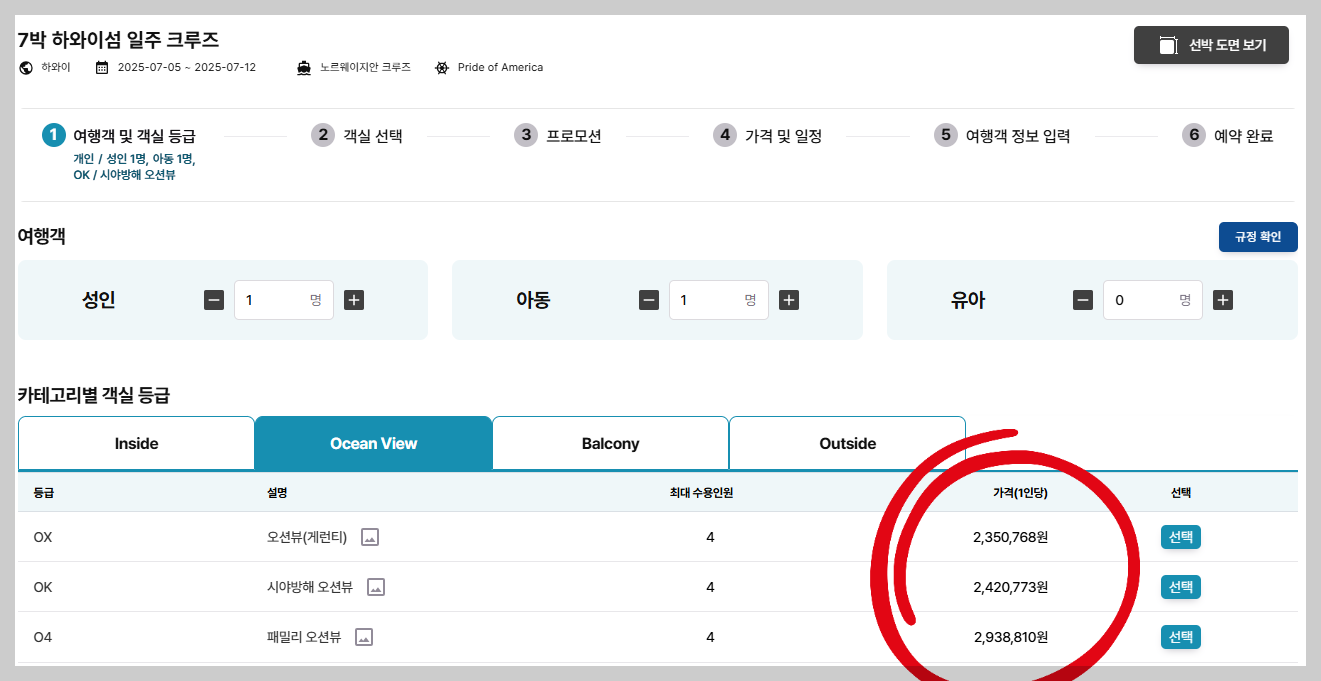
Task: Switch to the Outside cabin tab
Action: coord(847,442)
